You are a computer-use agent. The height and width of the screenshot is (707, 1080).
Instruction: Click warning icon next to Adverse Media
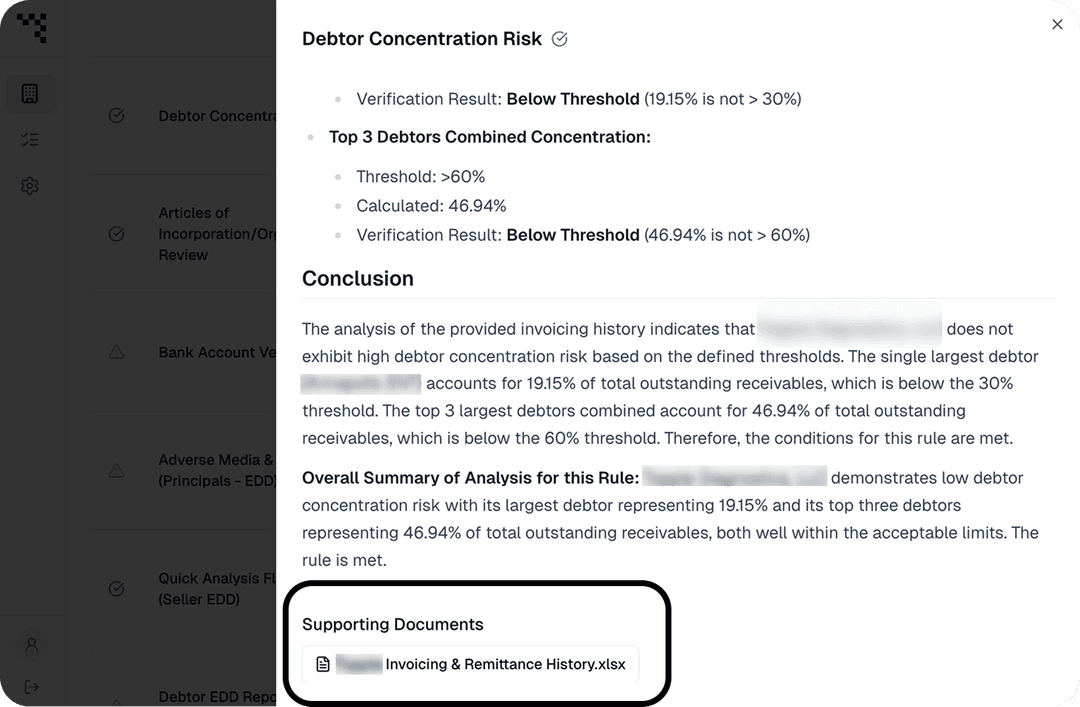[116, 471]
